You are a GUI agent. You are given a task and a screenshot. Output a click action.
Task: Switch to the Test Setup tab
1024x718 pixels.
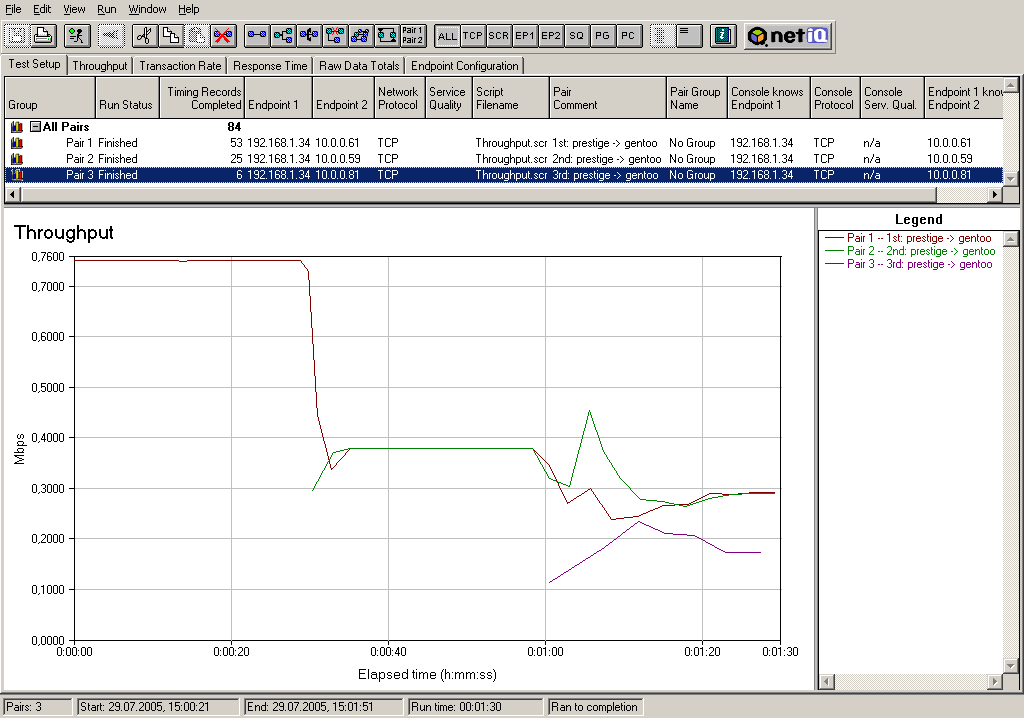tap(34, 64)
